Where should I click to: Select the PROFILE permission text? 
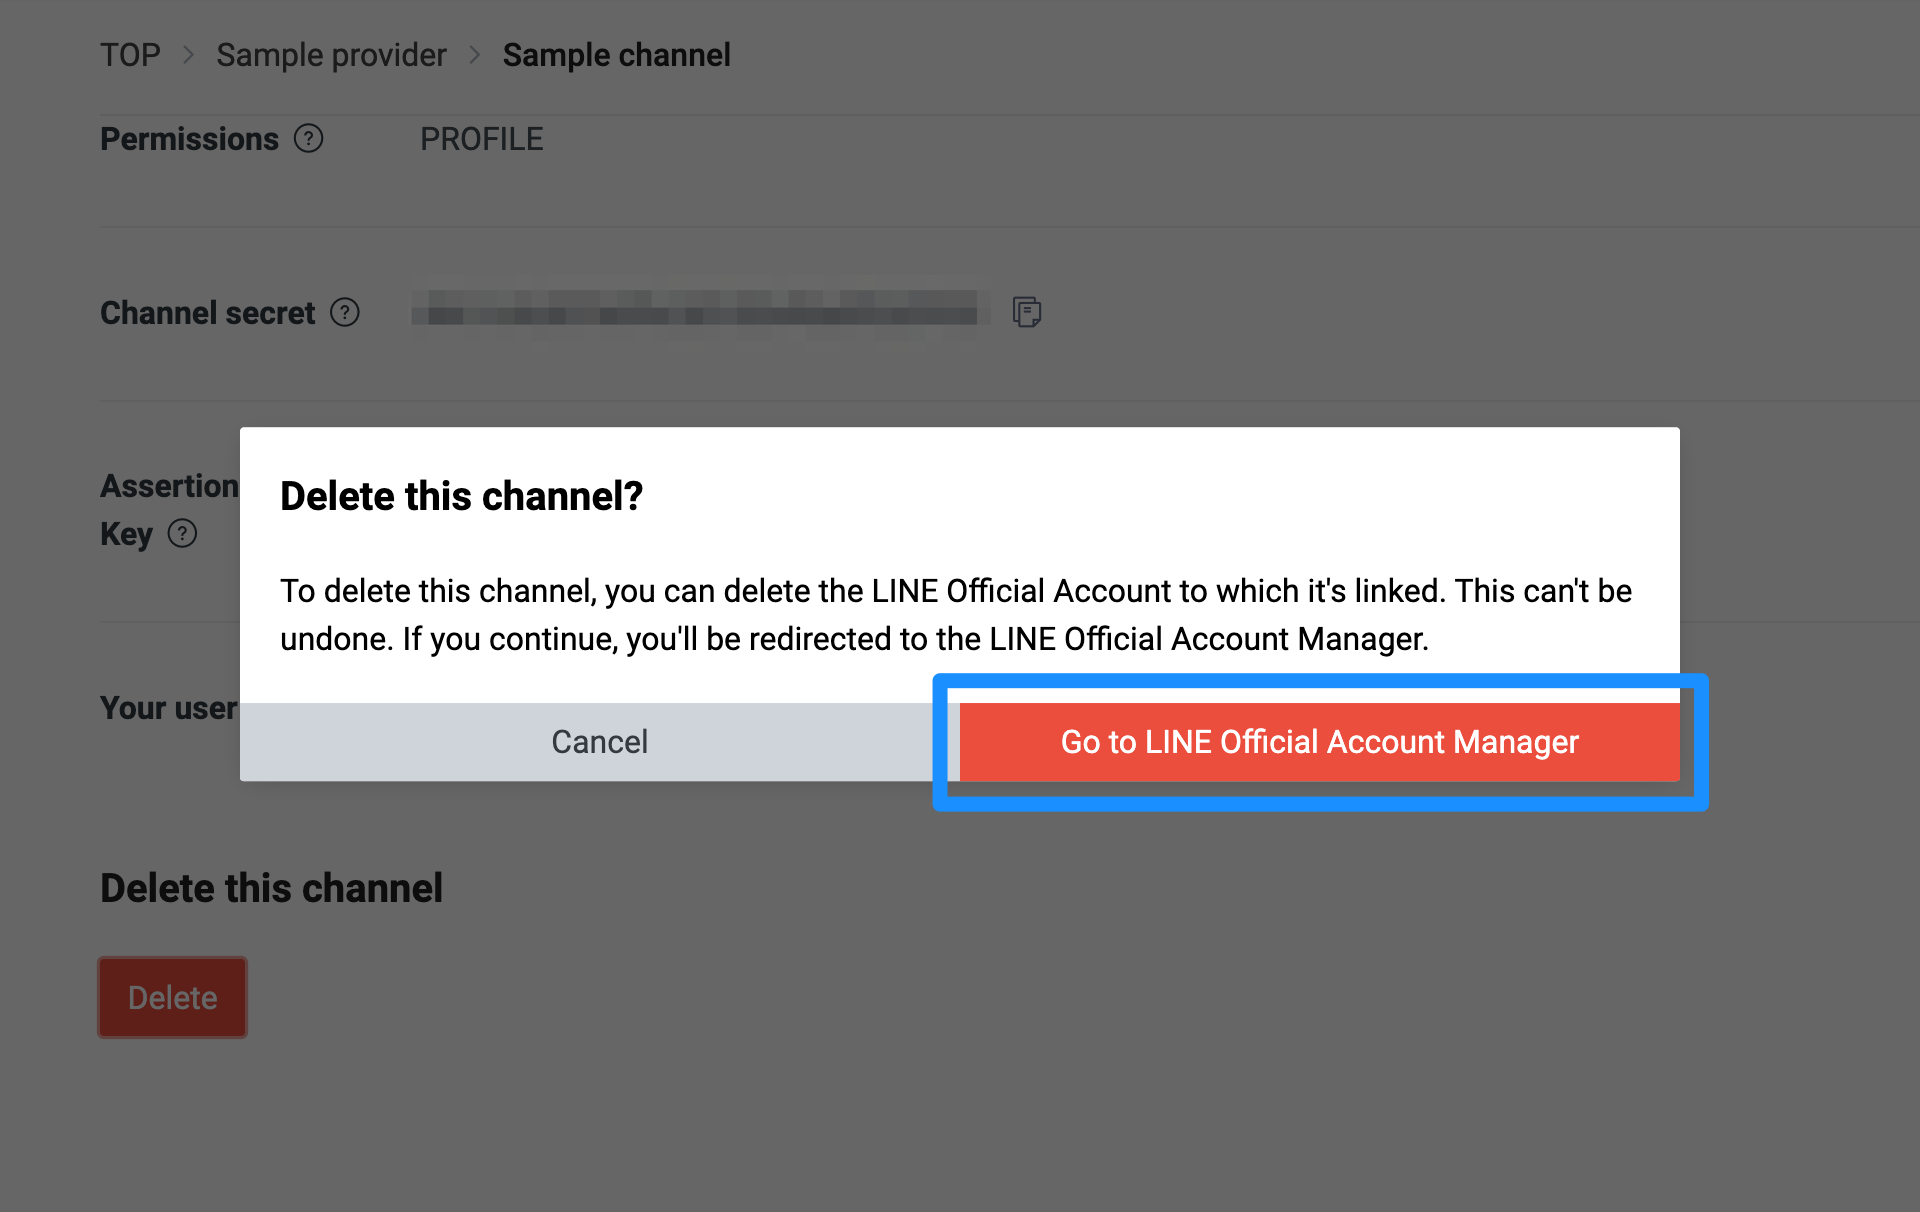pyautogui.click(x=481, y=139)
